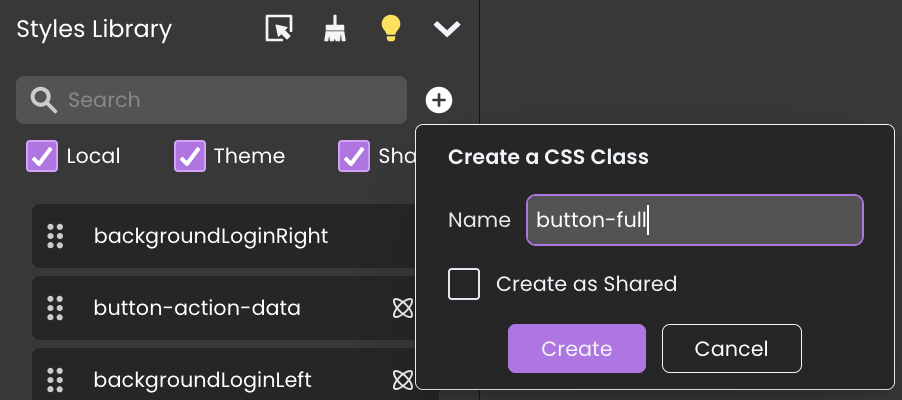Grab drag handle of backgroundLoginLeft
This screenshot has width=902, height=400.
[x=56, y=380]
